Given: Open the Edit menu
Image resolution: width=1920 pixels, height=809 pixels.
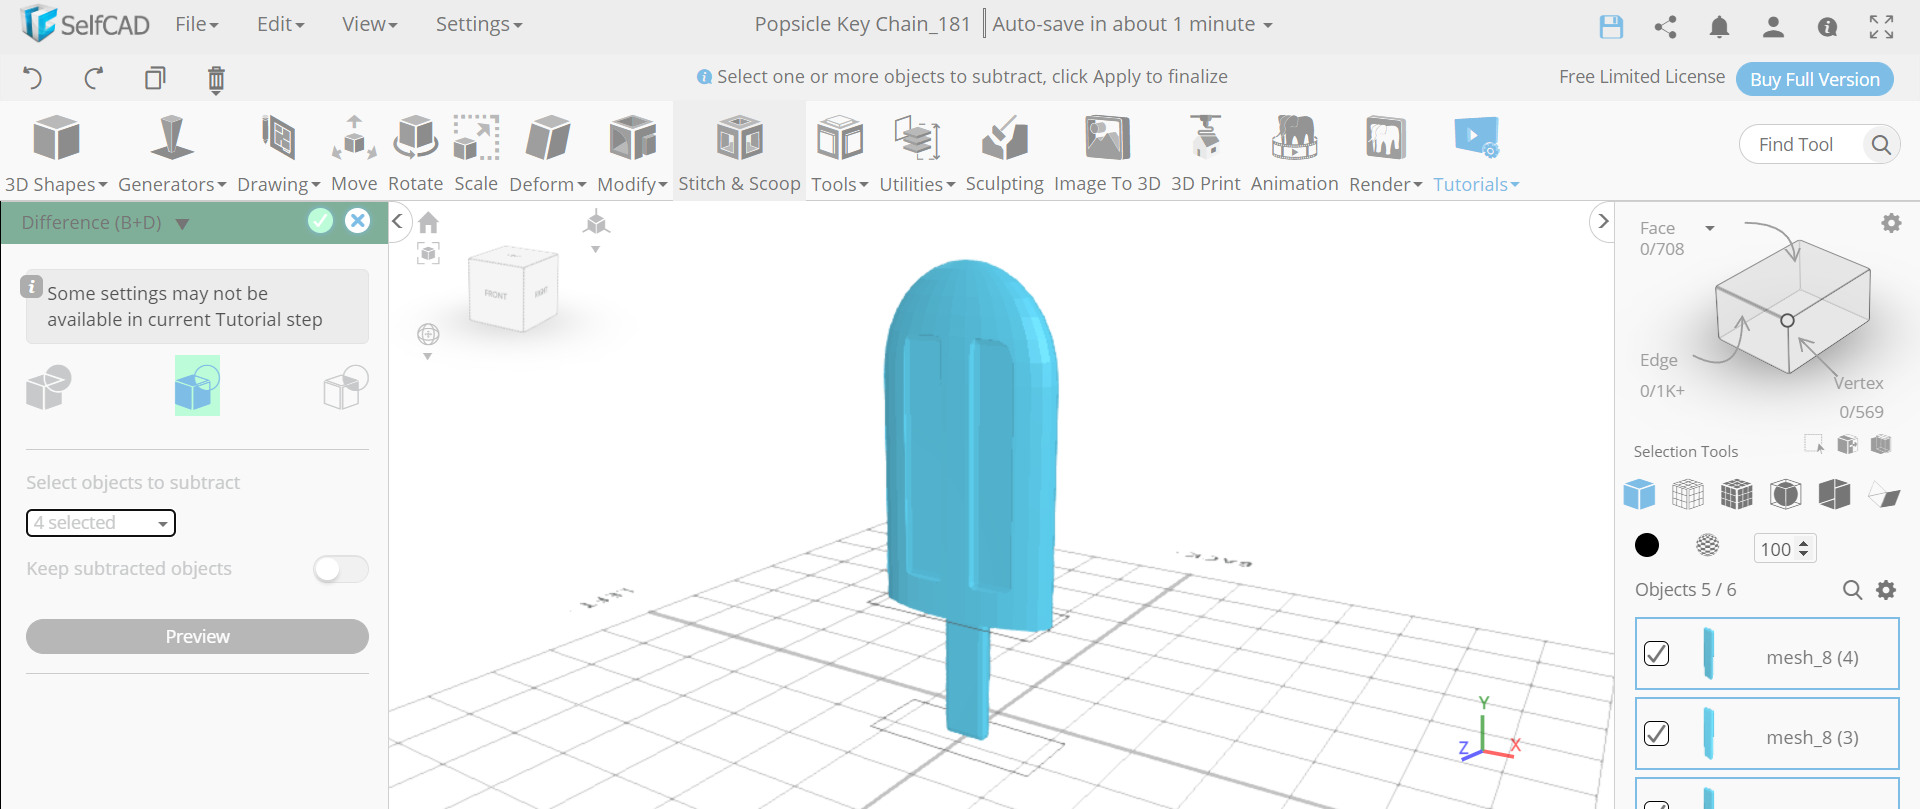Looking at the screenshot, I should [x=280, y=24].
